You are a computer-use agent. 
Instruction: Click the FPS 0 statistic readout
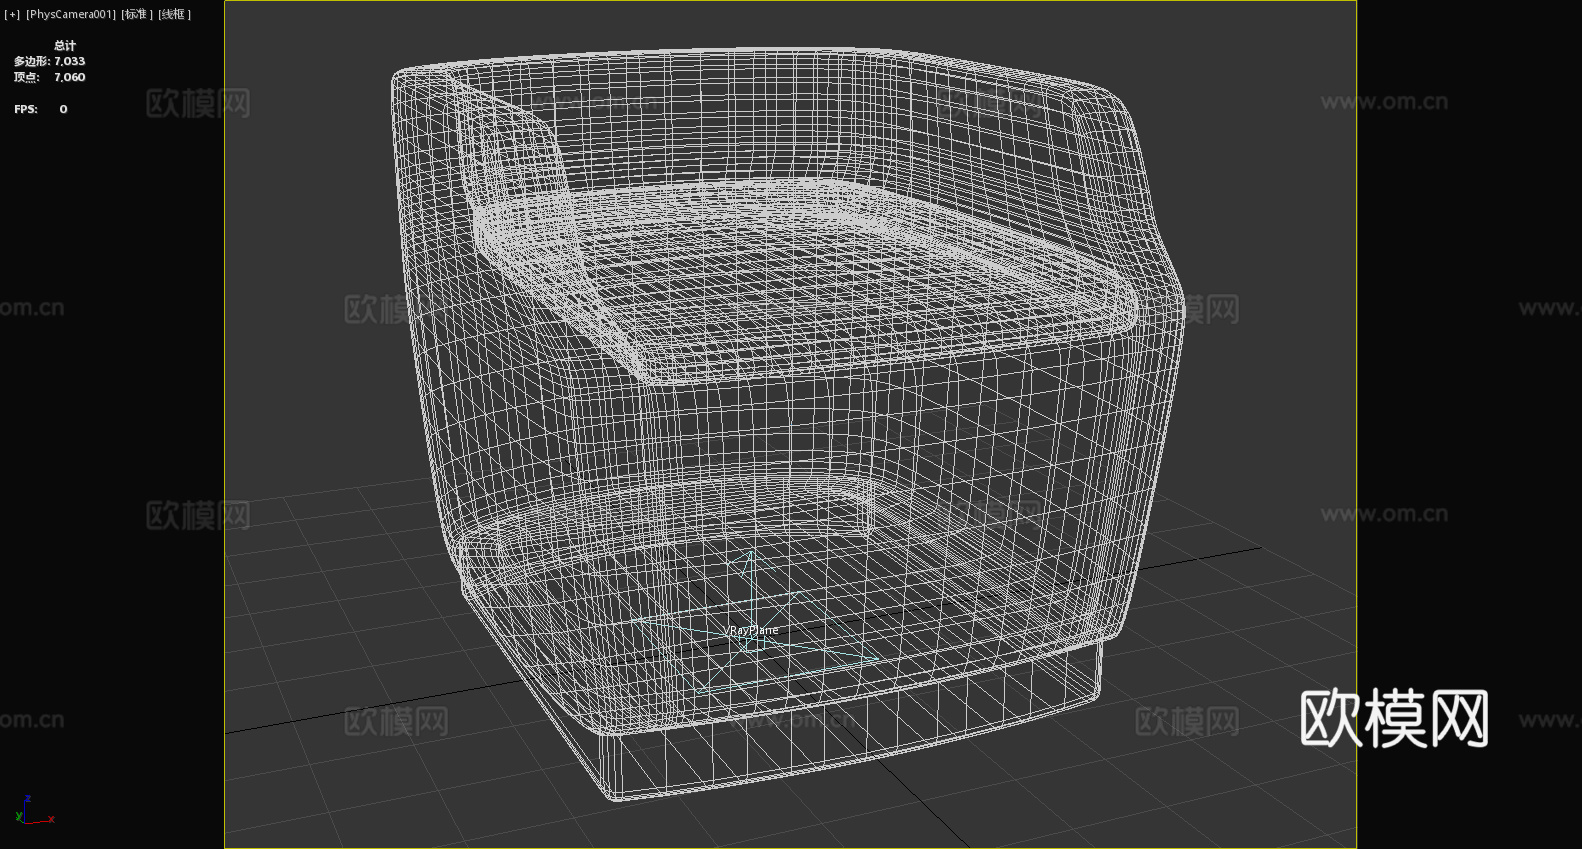[x=41, y=109]
